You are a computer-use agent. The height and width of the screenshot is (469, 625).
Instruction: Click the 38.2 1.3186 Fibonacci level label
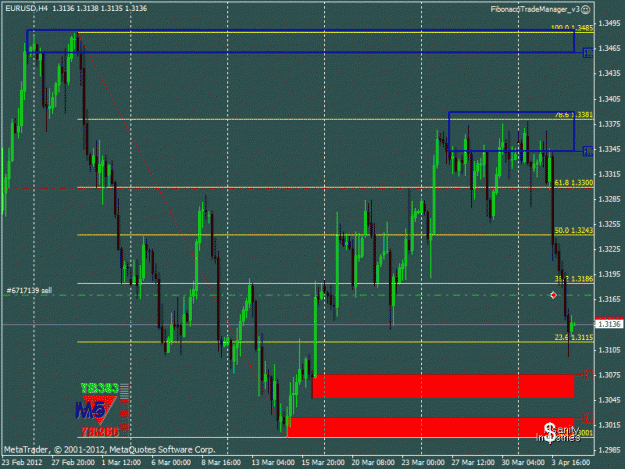[574, 279]
